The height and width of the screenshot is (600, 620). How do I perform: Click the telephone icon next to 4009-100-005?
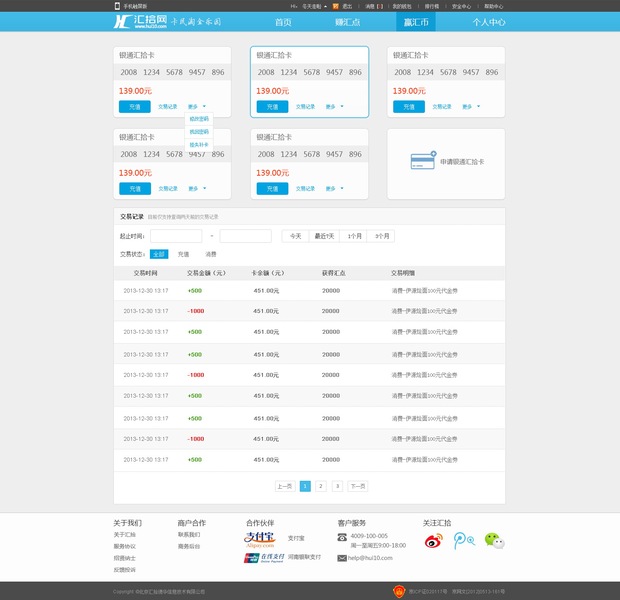pyautogui.click(x=342, y=537)
